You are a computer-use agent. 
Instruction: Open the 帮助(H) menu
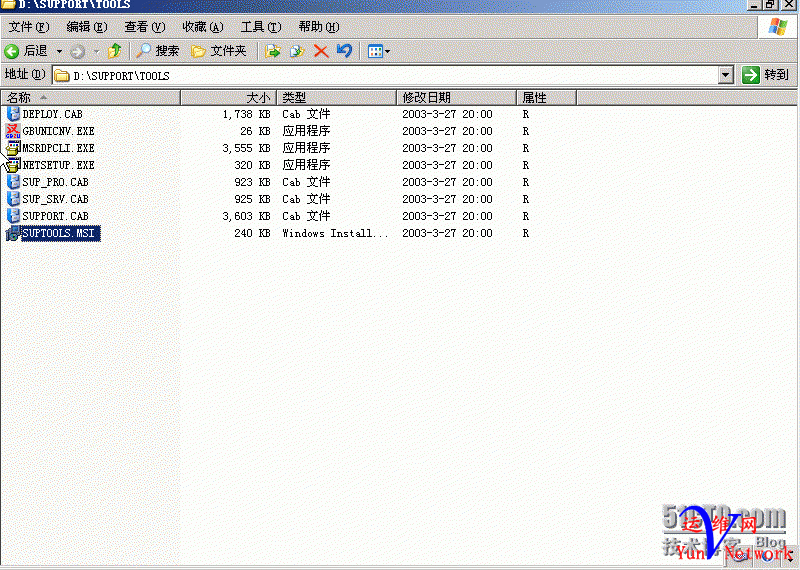319,27
